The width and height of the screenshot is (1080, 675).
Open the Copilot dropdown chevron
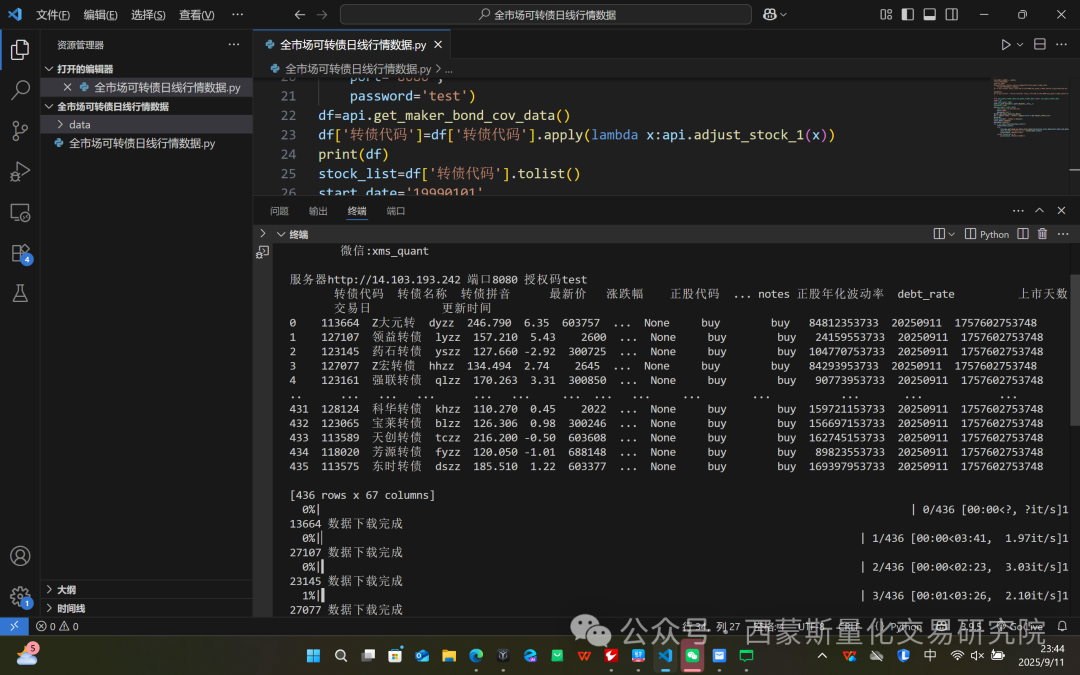[x=783, y=14]
